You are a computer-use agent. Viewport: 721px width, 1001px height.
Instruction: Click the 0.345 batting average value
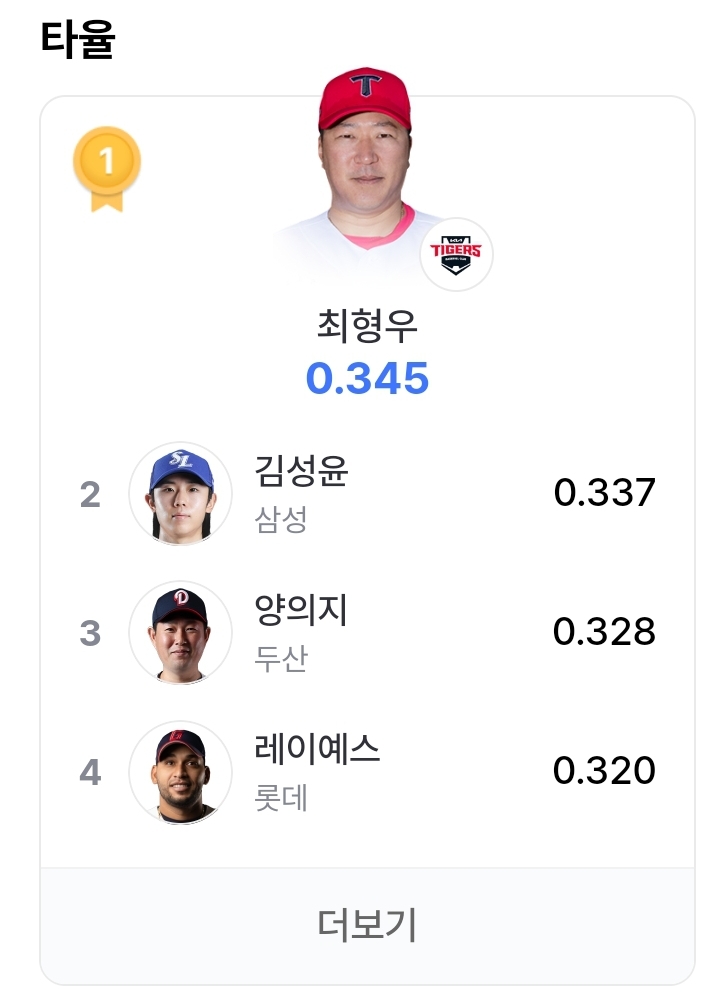click(367, 378)
